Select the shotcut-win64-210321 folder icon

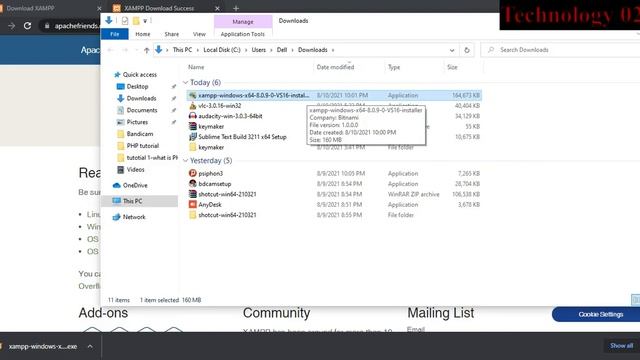click(193, 215)
